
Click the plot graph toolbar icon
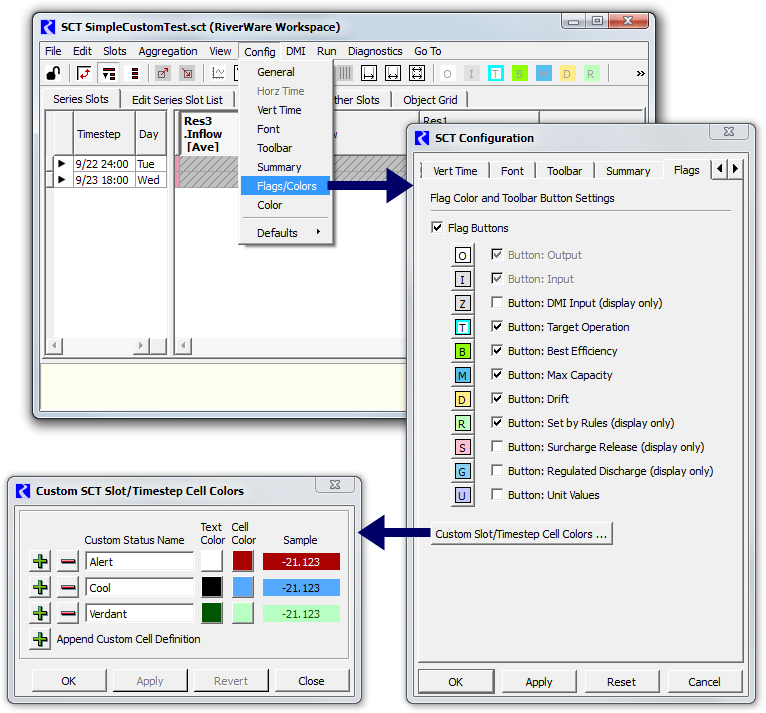point(218,73)
